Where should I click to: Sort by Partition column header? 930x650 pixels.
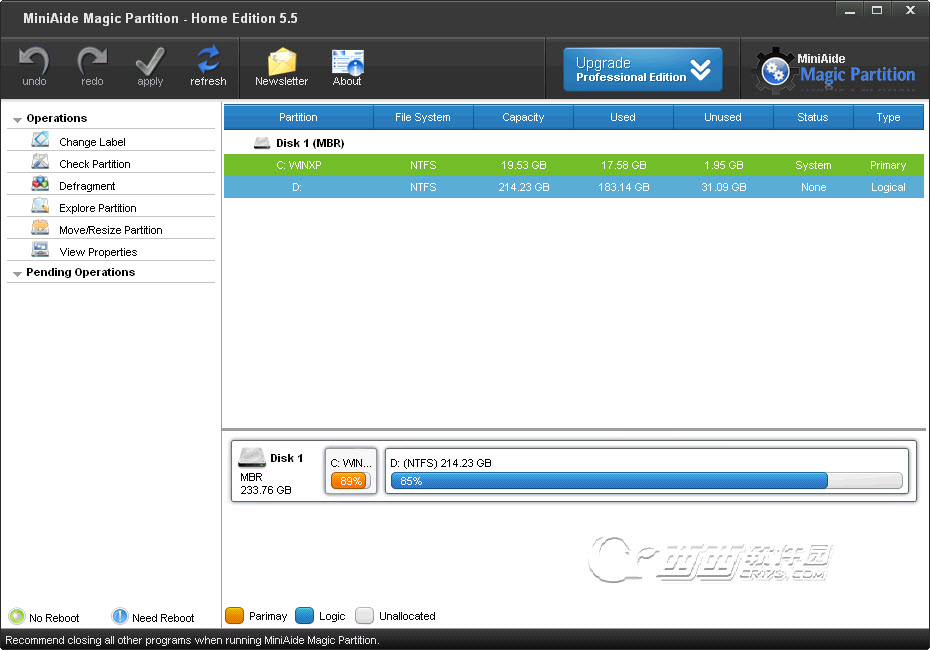[298, 117]
